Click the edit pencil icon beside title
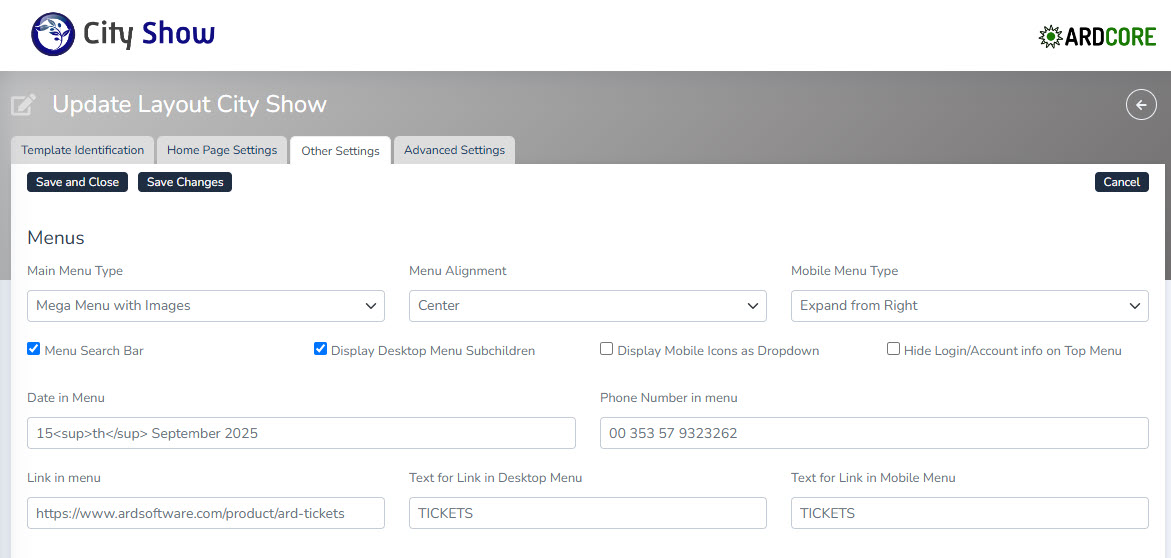Viewport: 1171px width, 558px height. (x=24, y=105)
